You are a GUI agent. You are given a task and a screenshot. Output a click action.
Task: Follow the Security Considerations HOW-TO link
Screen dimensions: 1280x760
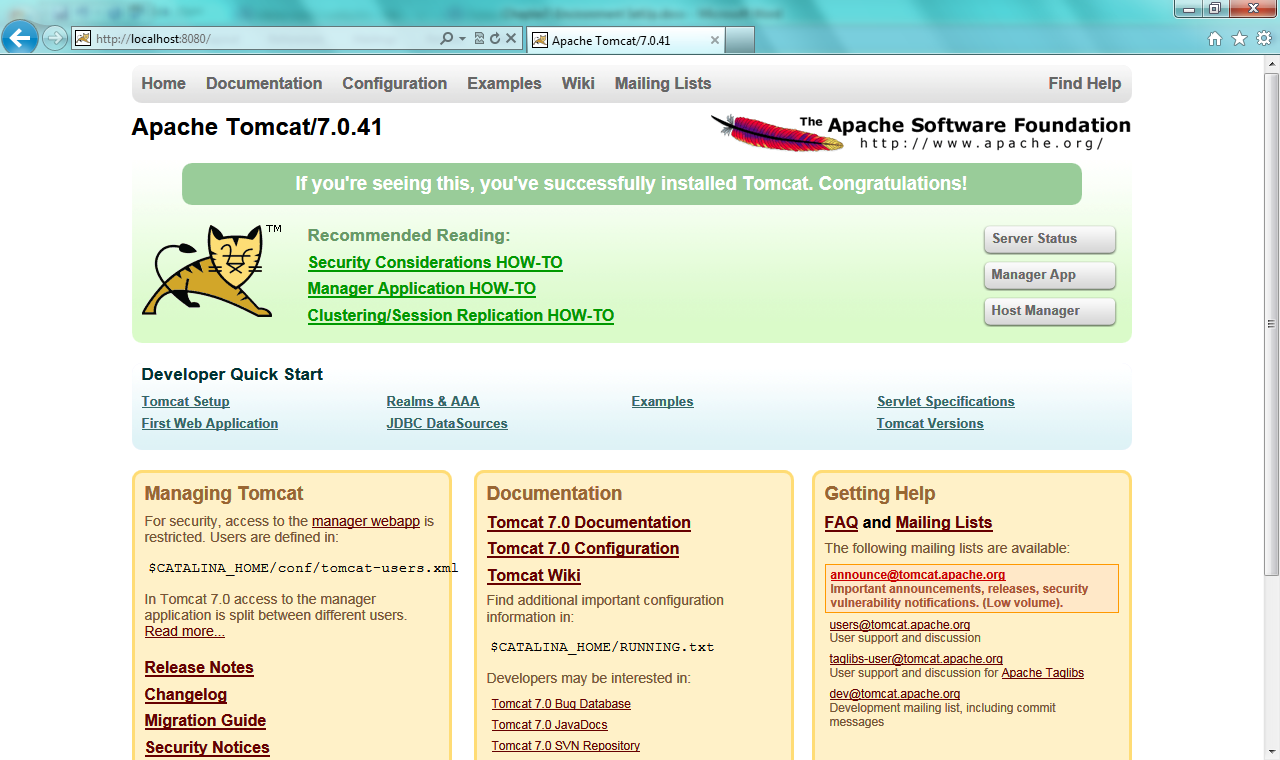[x=434, y=262]
